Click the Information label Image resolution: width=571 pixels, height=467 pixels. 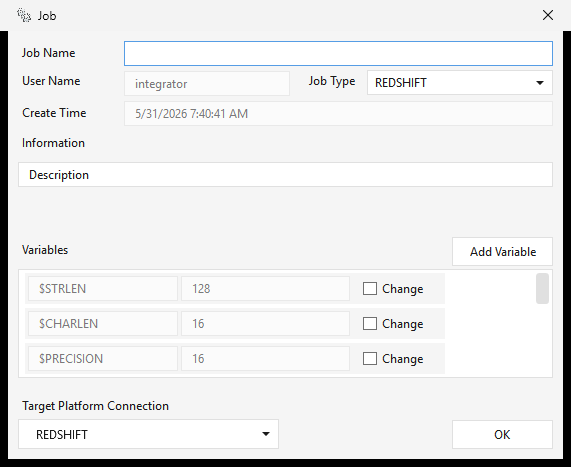click(54, 143)
